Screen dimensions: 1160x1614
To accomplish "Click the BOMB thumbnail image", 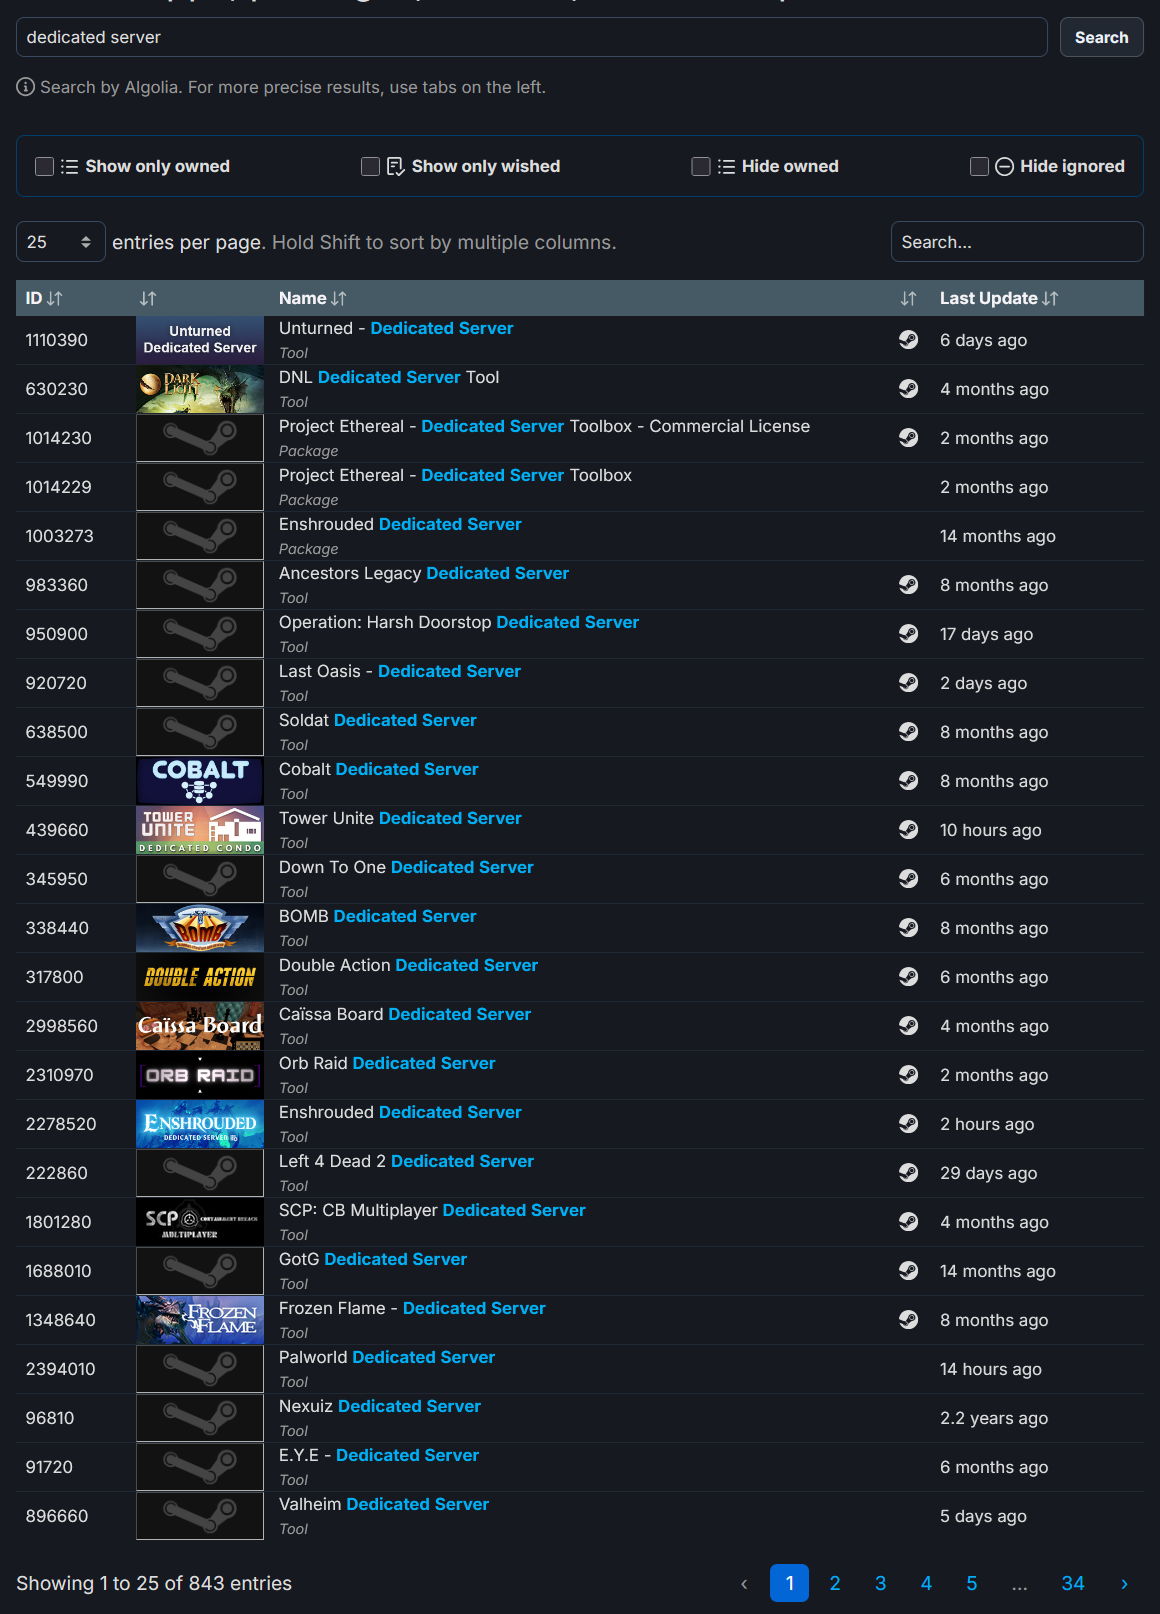I will (x=200, y=928).
